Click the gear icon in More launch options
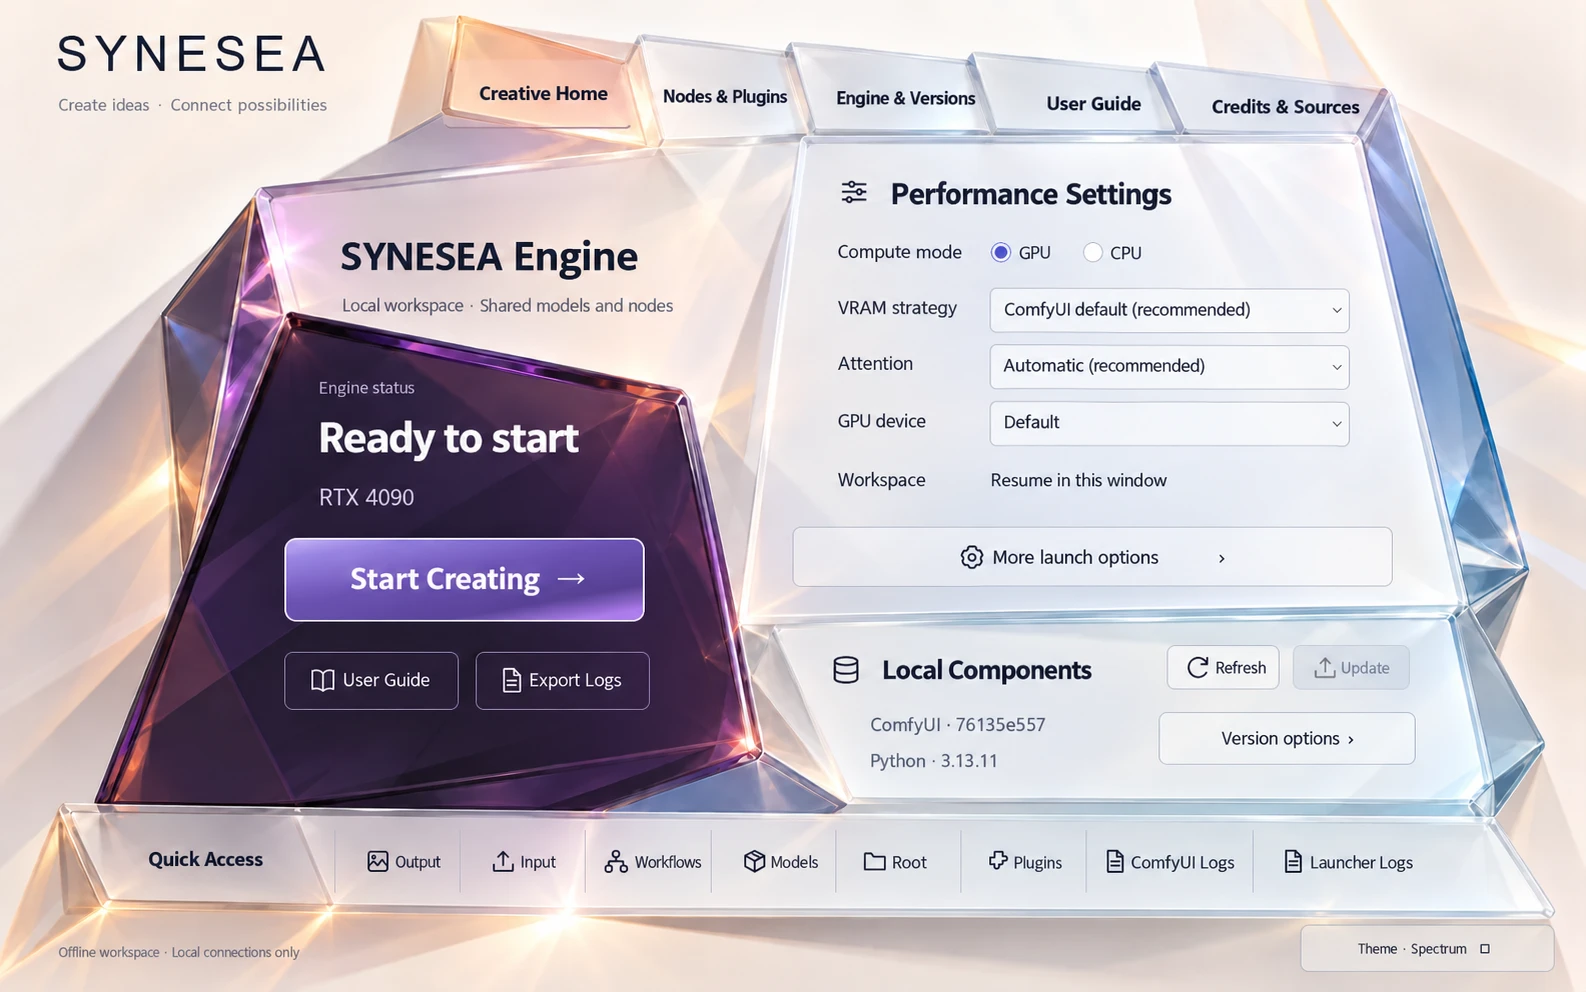 click(x=971, y=557)
